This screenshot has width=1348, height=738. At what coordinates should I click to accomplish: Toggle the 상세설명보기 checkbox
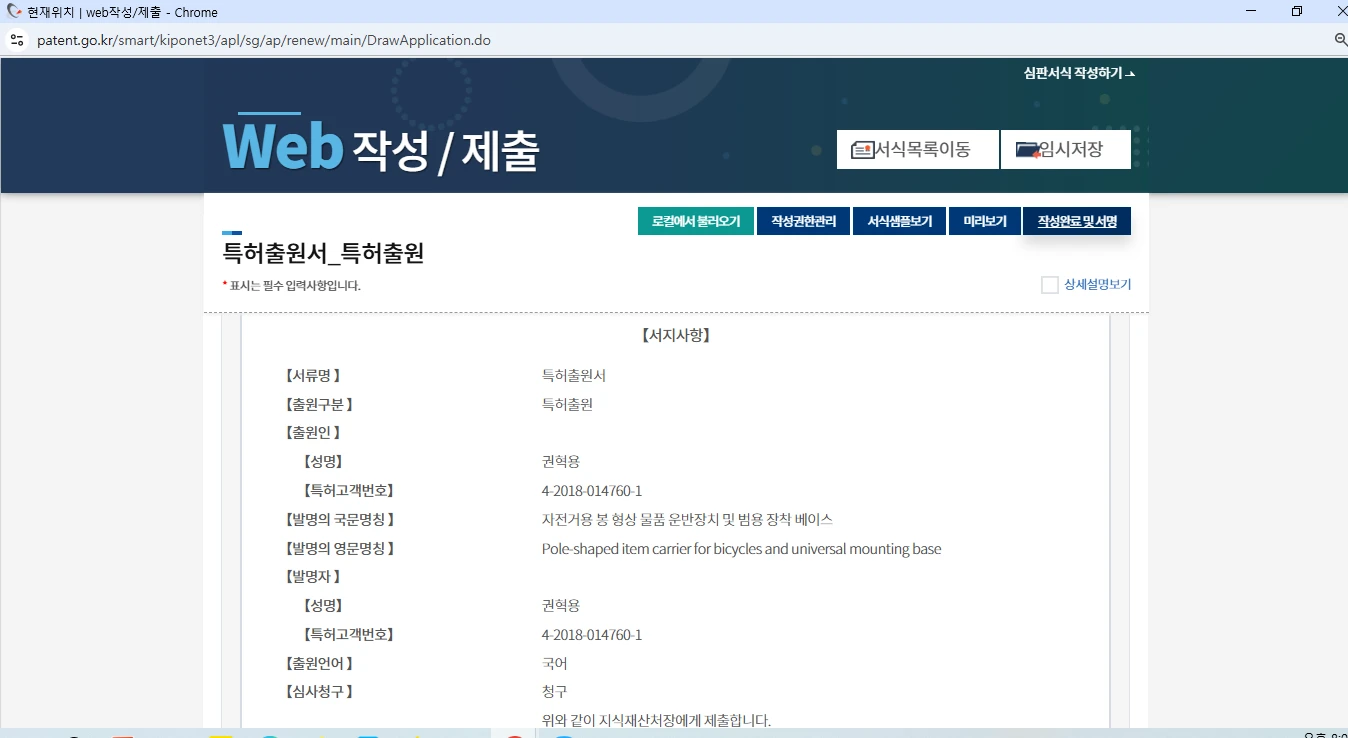click(1049, 285)
